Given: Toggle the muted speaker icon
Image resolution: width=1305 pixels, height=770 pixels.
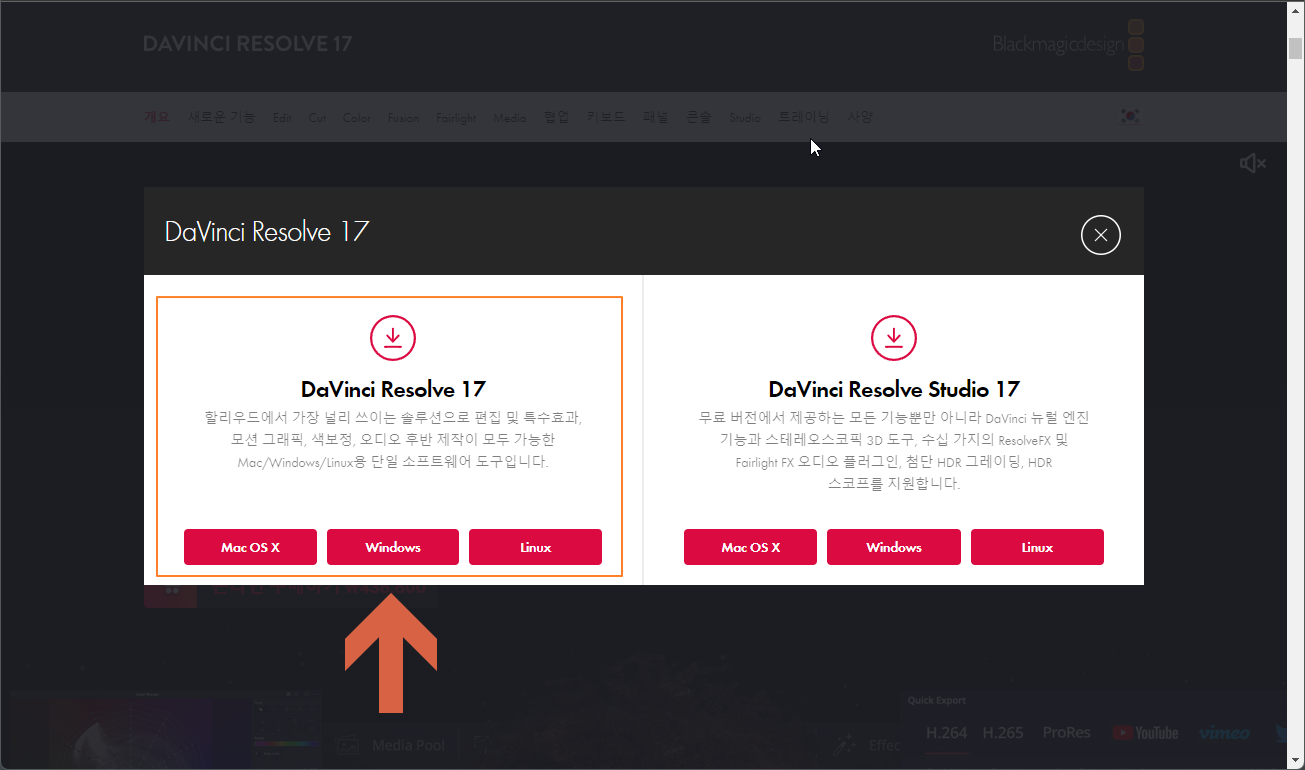Looking at the screenshot, I should pos(1252,163).
